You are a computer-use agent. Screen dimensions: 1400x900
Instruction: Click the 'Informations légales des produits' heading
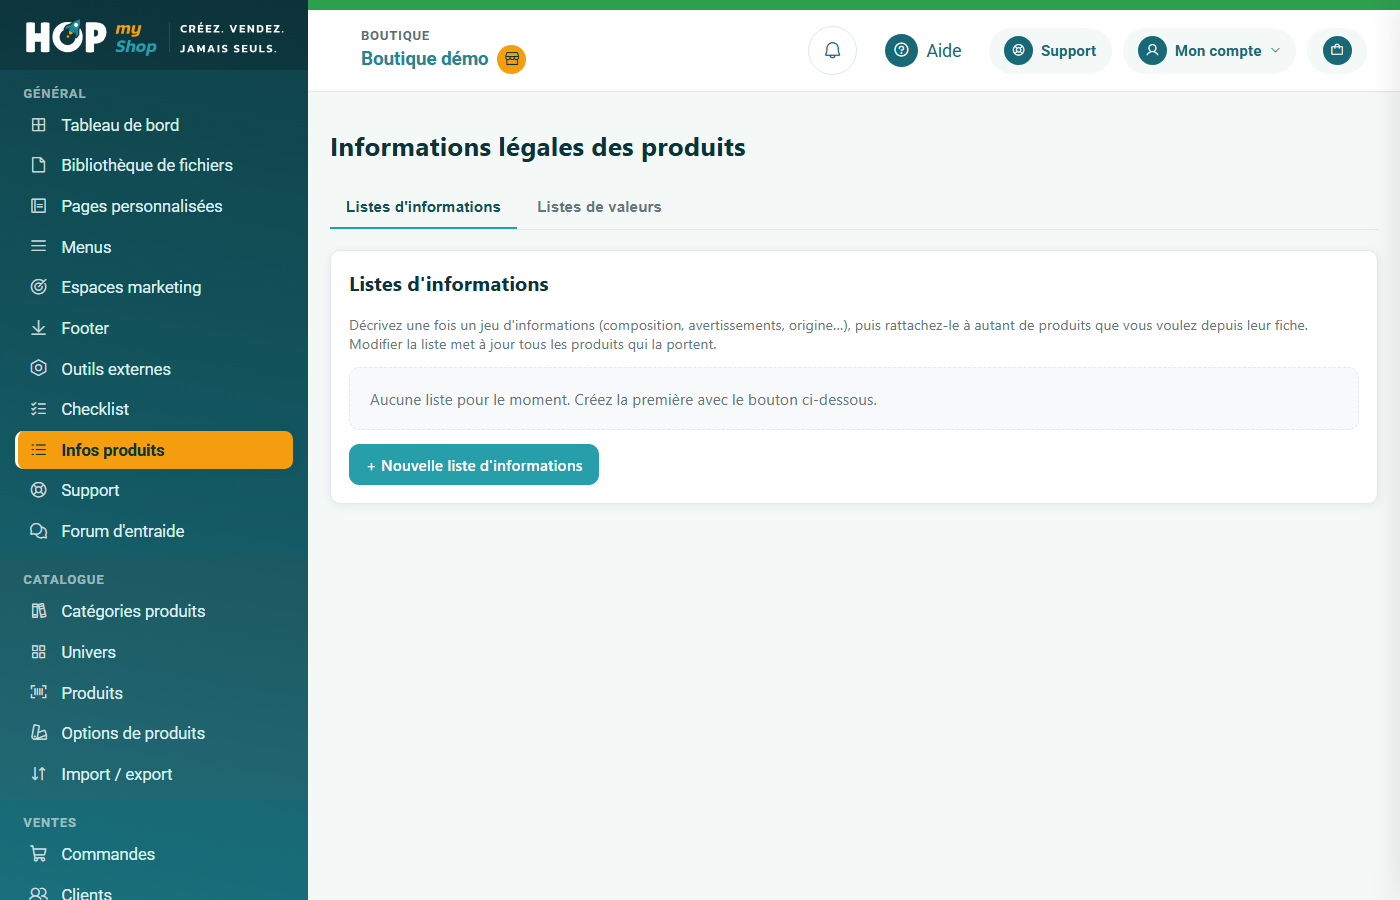pyautogui.click(x=538, y=148)
